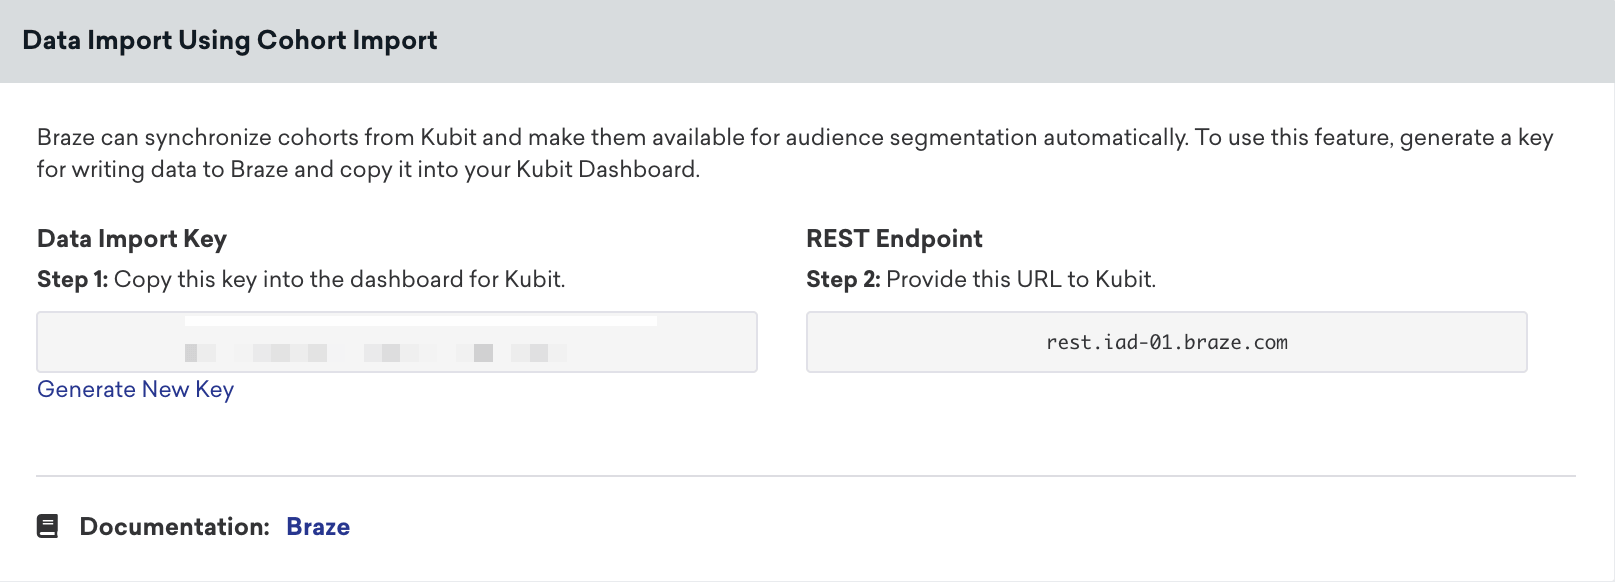1615x582 pixels.
Task: Click the Data Import Using Cohort Import header
Action: [230, 41]
